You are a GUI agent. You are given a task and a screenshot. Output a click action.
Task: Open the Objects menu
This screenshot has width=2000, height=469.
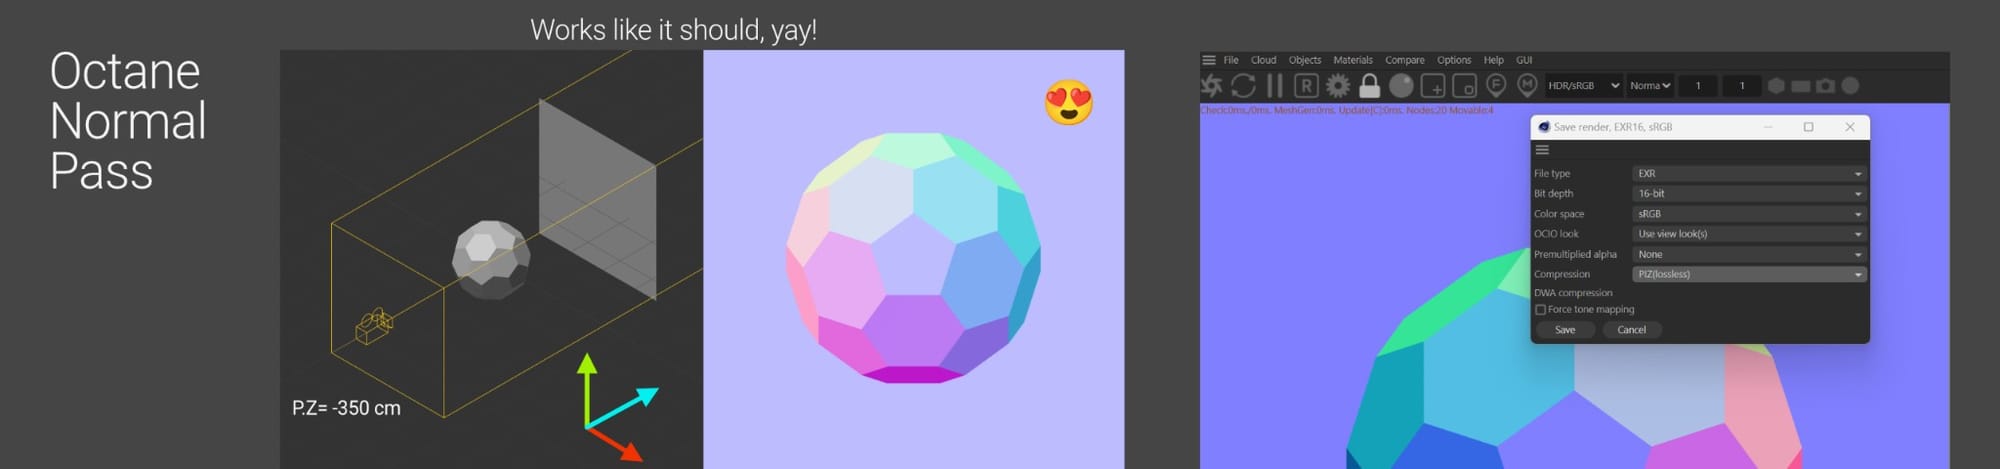click(x=1305, y=60)
